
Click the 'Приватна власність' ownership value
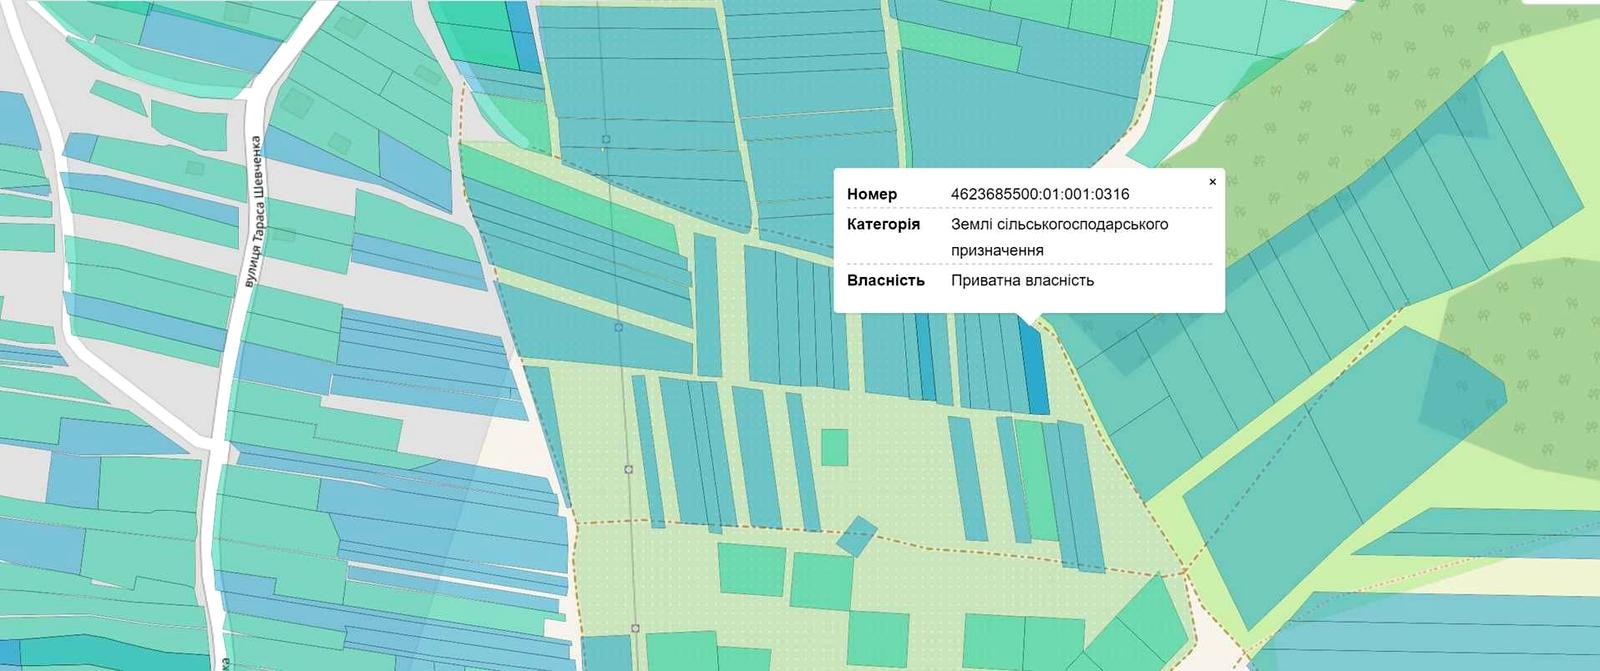click(x=1022, y=280)
